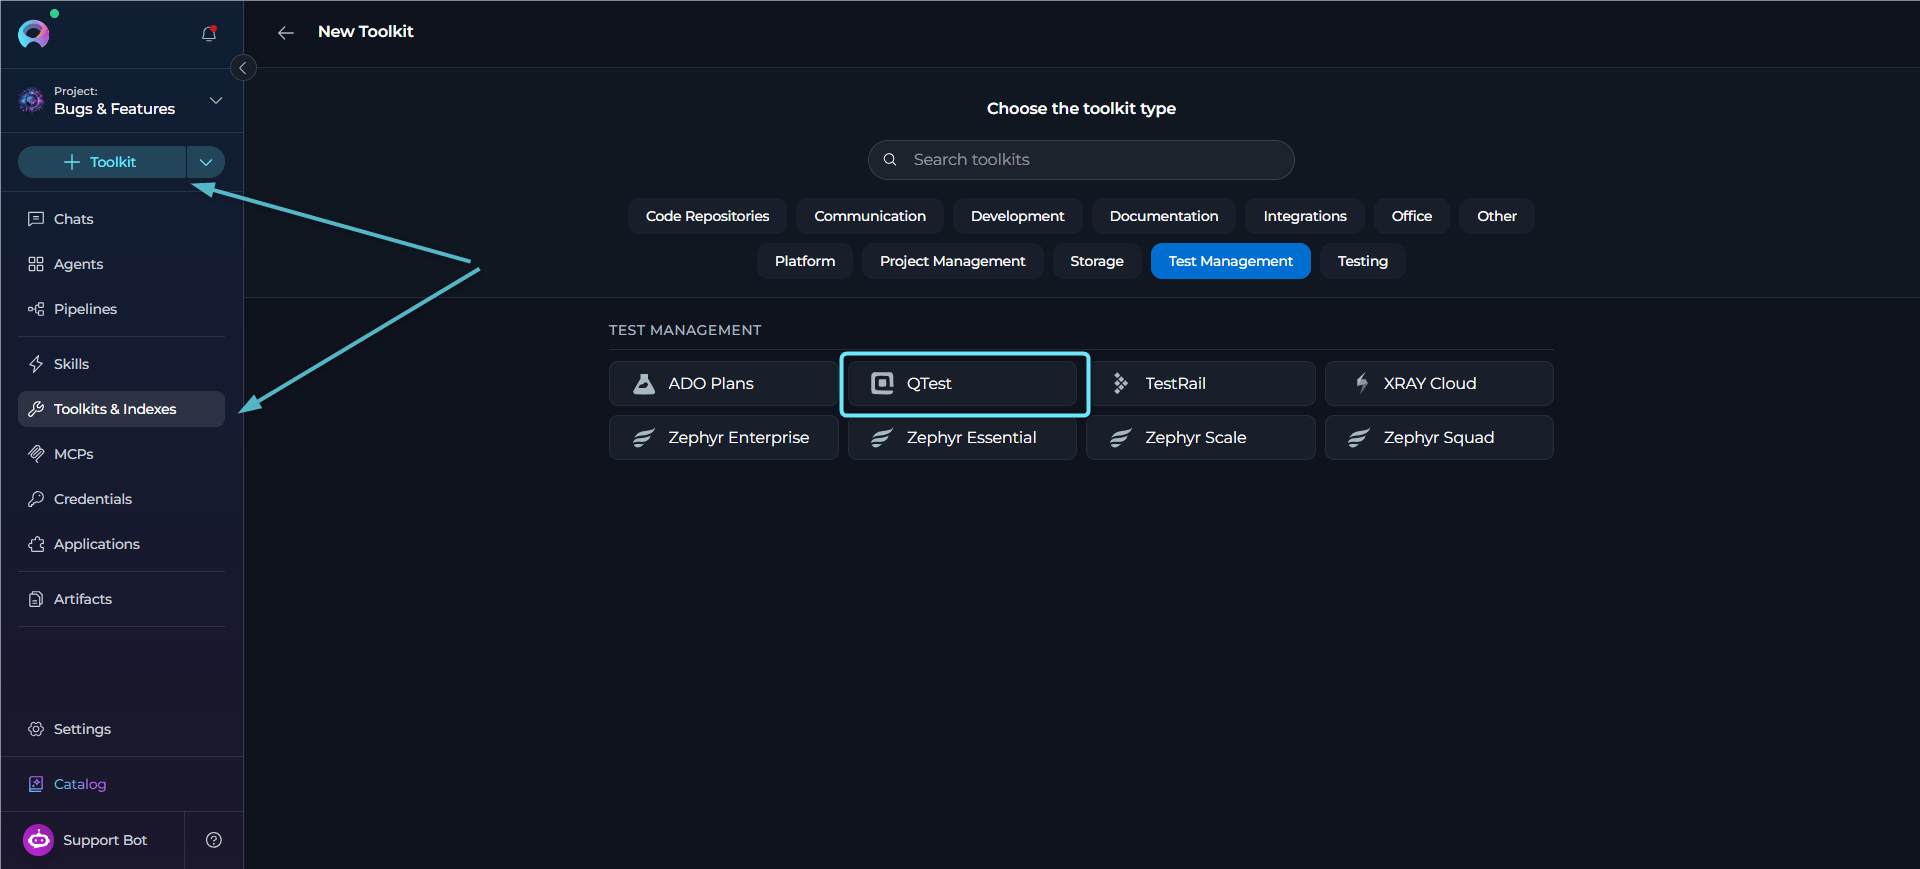Filter by Communication category
Screen dimensions: 1920x869
tap(870, 216)
